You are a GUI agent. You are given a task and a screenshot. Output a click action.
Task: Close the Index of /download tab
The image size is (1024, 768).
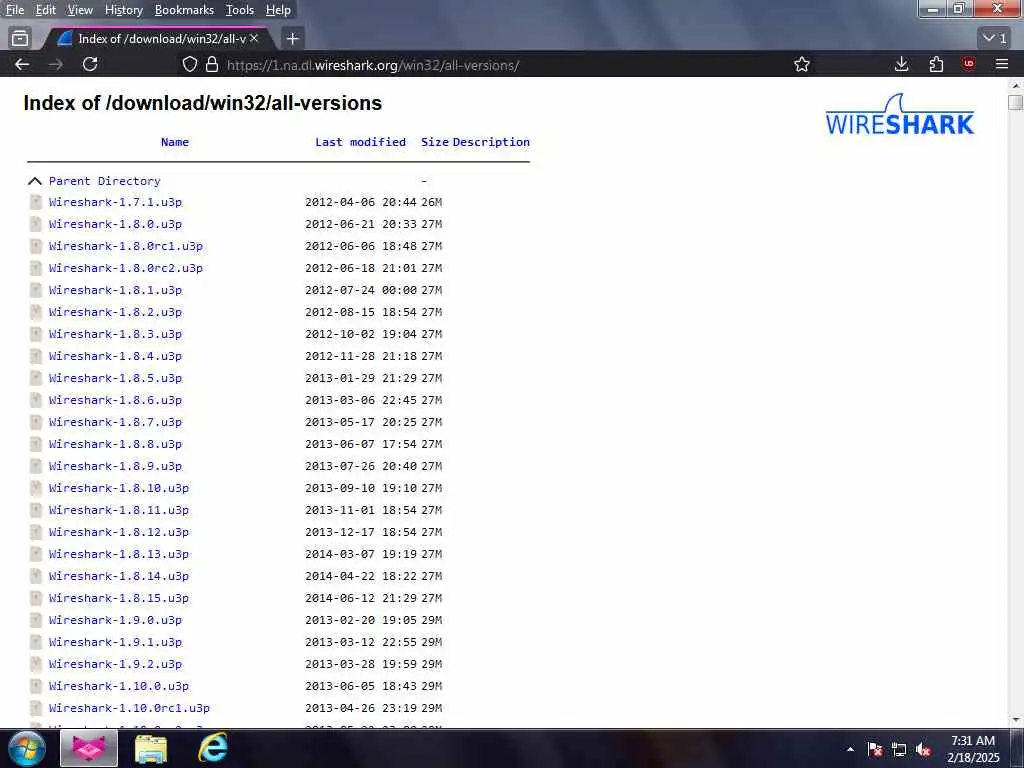tap(254, 39)
